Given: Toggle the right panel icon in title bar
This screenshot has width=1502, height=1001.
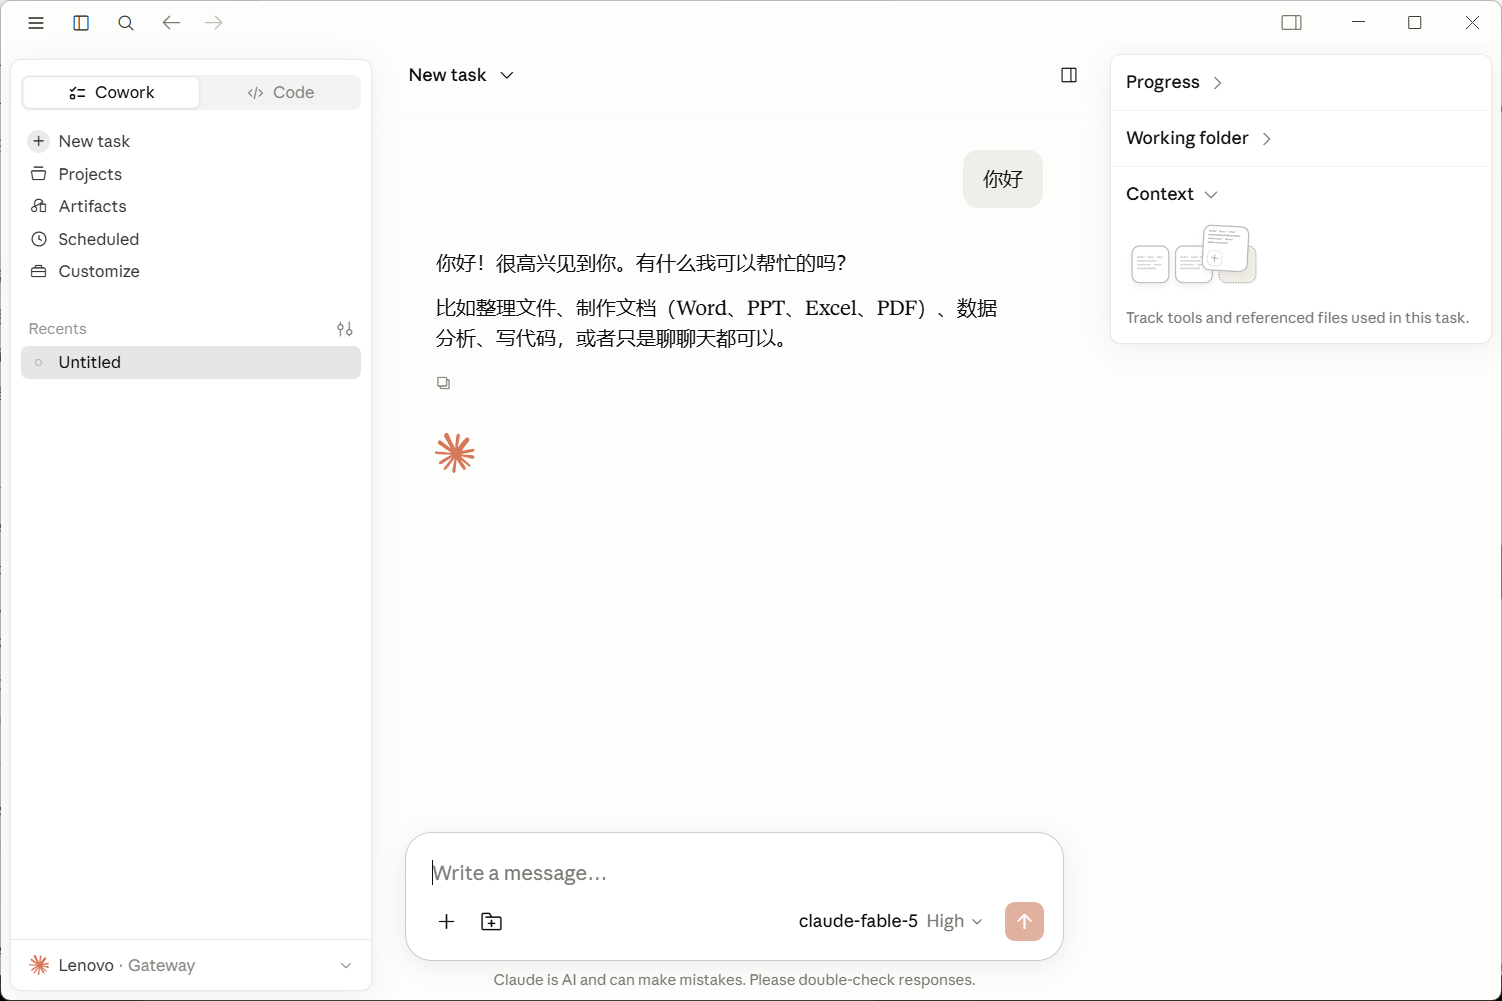Looking at the screenshot, I should pos(1292,23).
